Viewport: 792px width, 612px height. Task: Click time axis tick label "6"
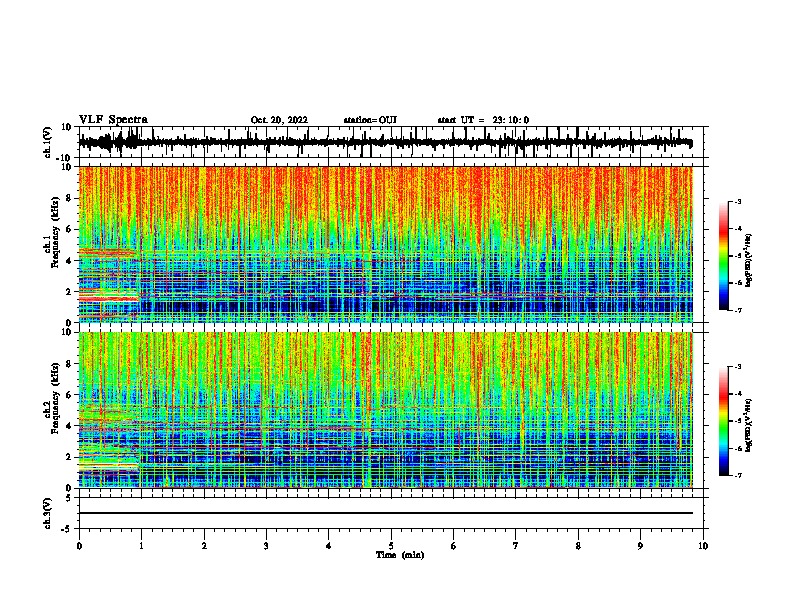click(x=454, y=546)
